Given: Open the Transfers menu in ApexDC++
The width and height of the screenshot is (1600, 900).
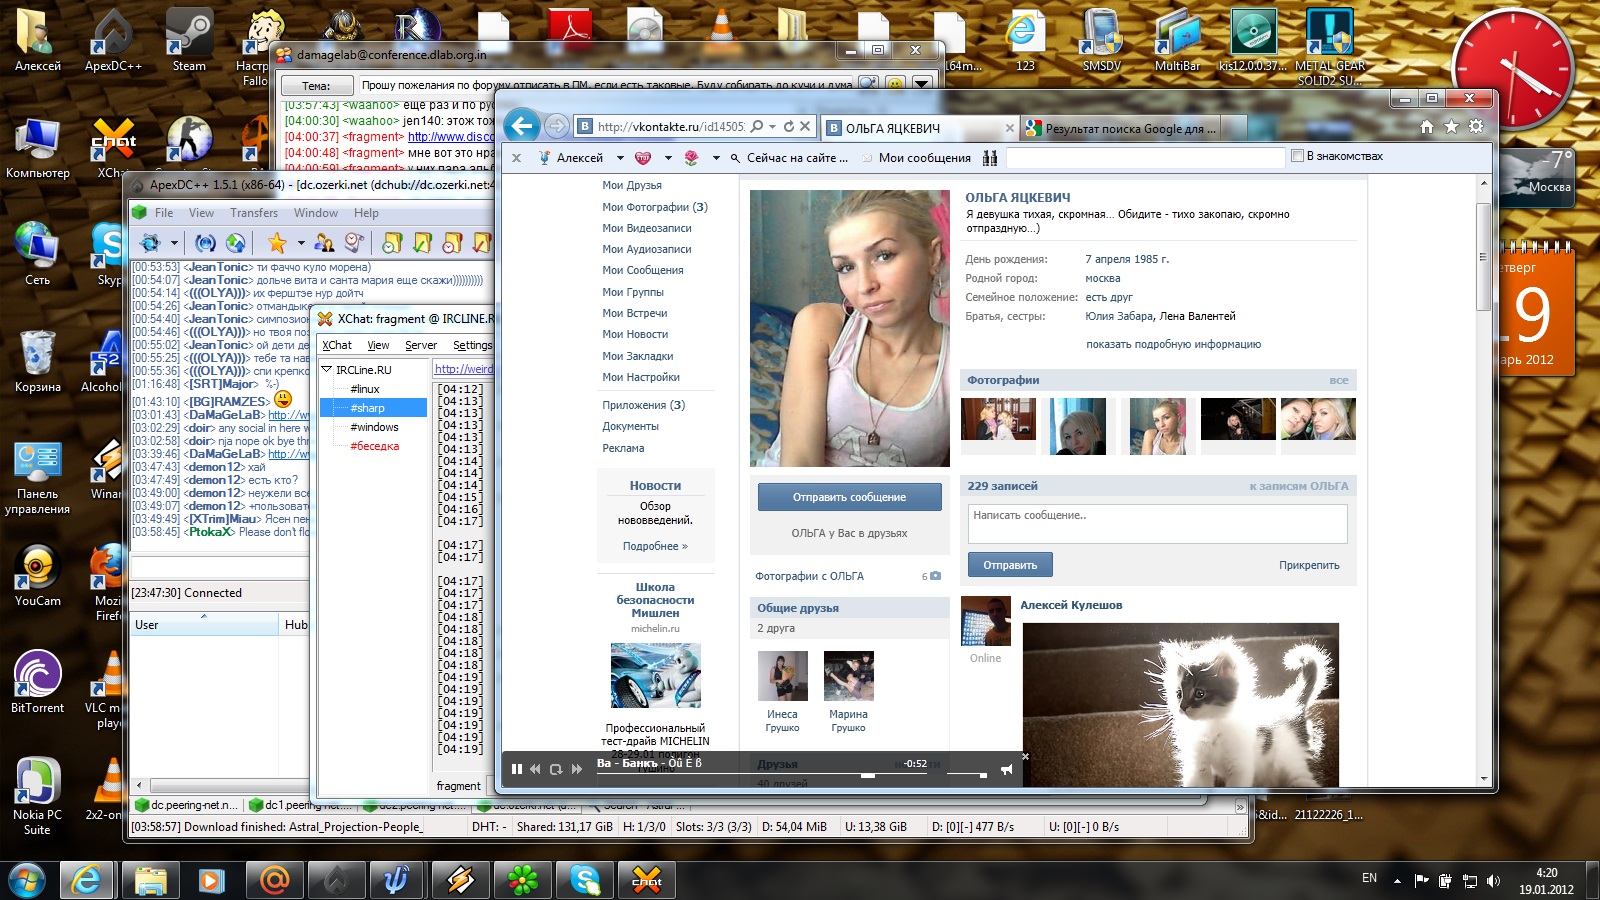Looking at the screenshot, I should (x=254, y=213).
